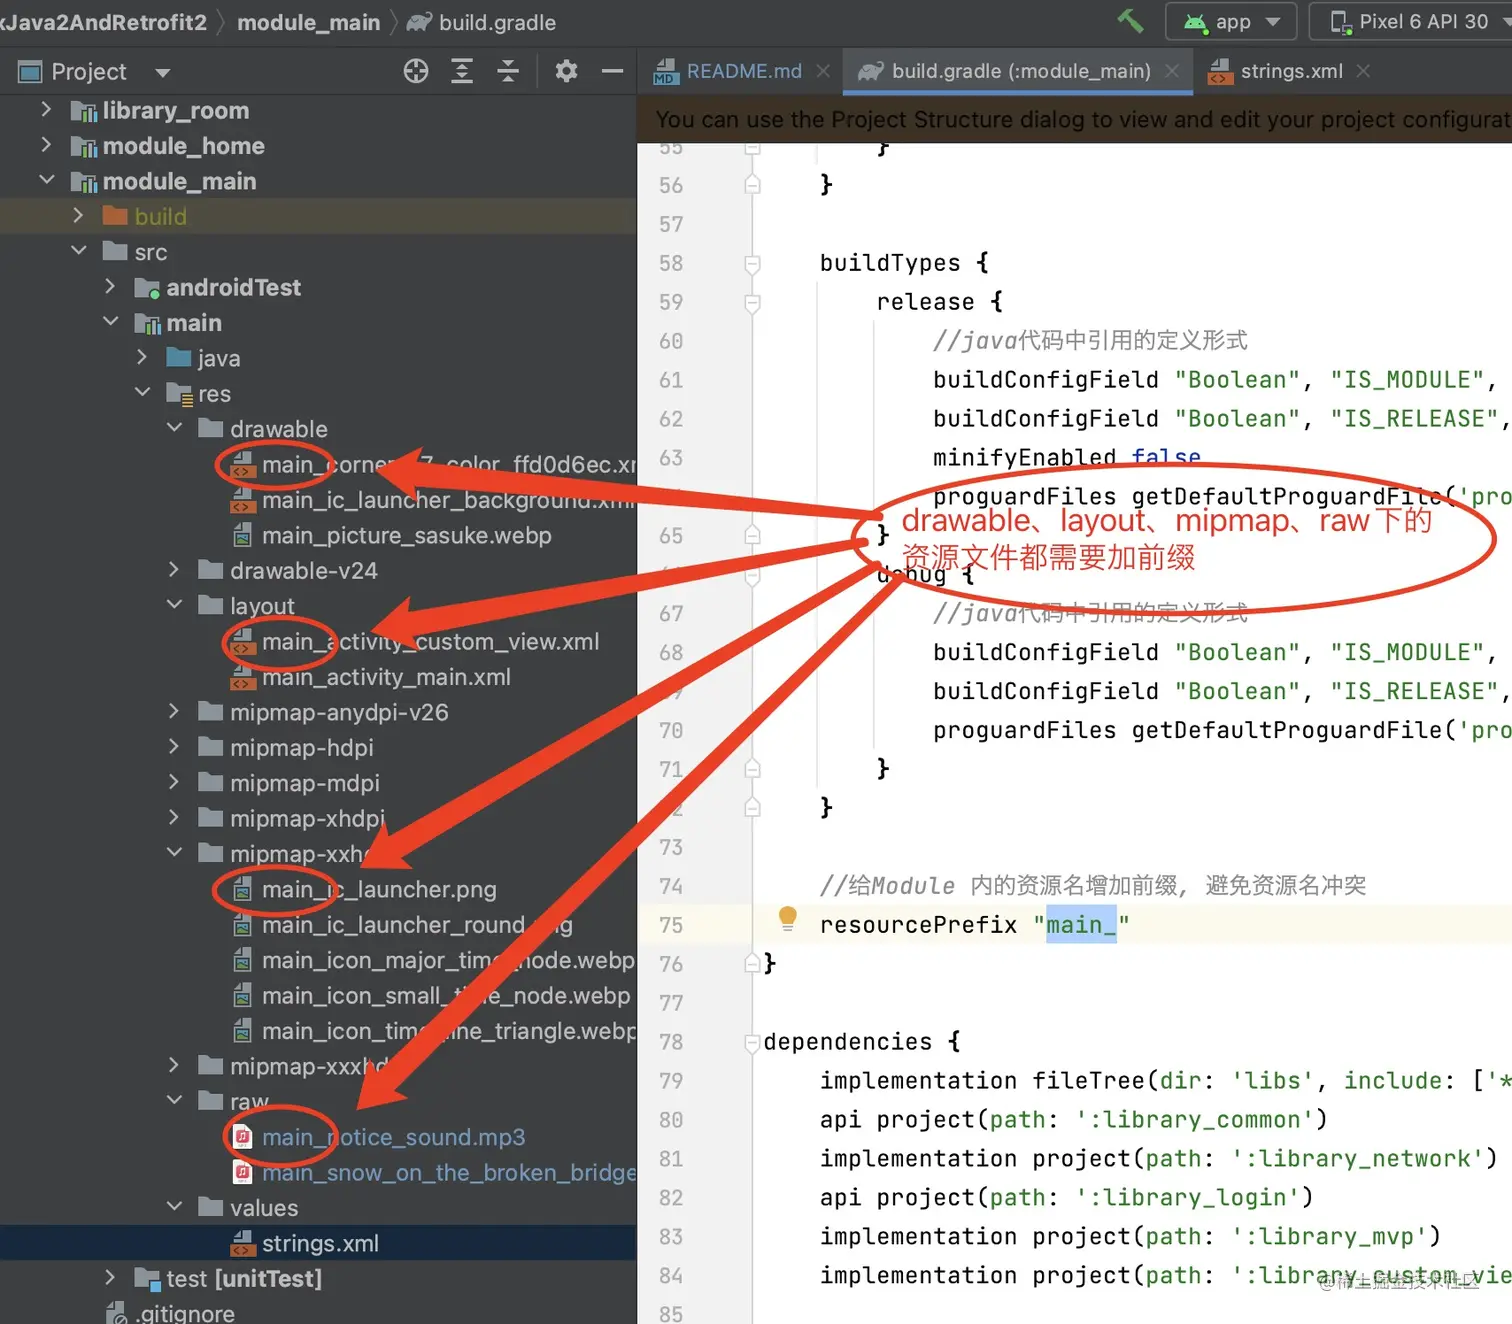This screenshot has height=1324, width=1512.
Task: Collapse the module_main node
Action: 46,180
